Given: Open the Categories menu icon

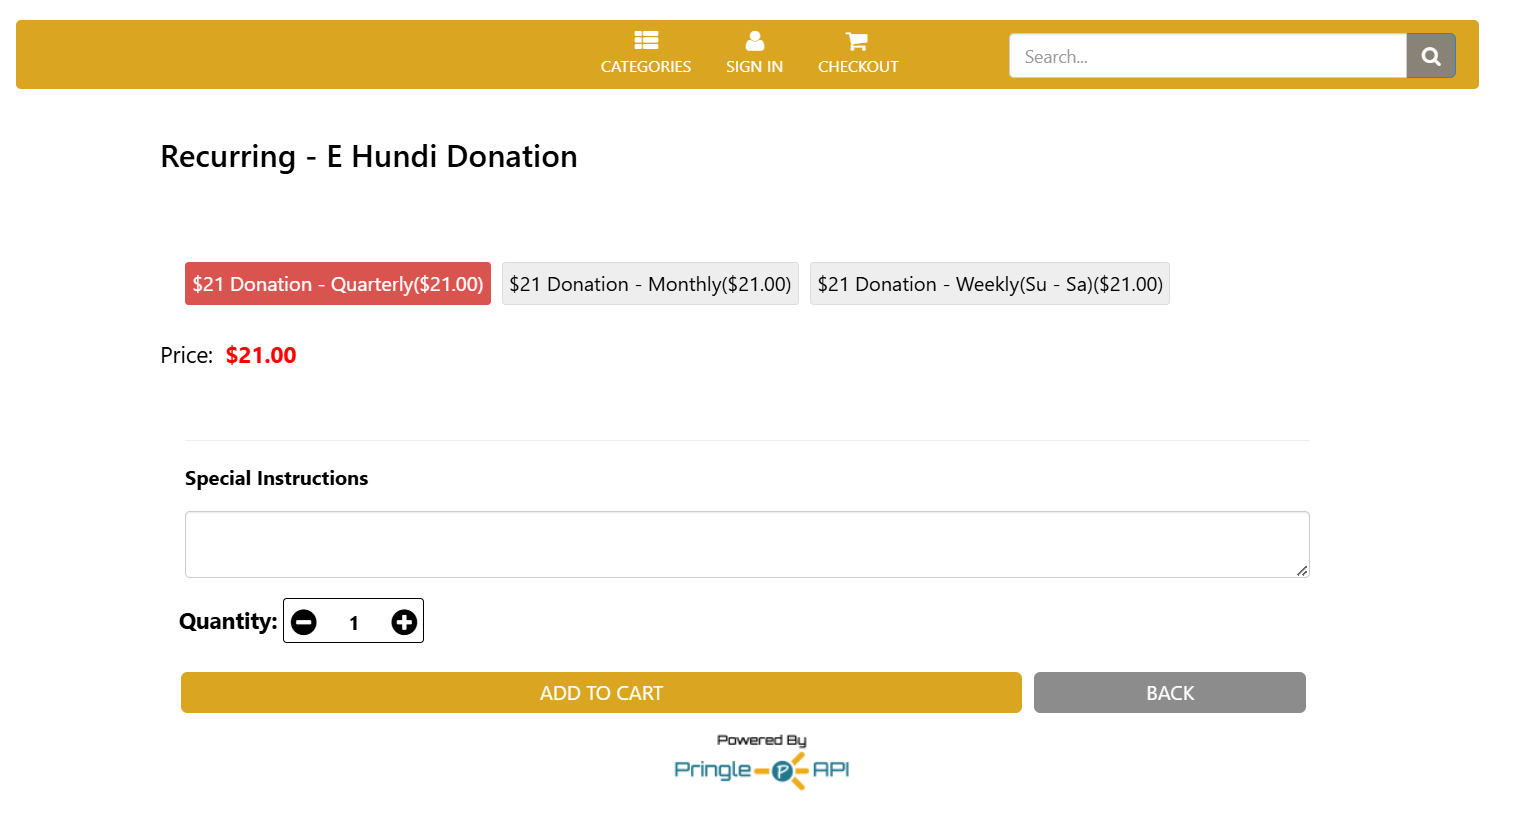Looking at the screenshot, I should [646, 41].
